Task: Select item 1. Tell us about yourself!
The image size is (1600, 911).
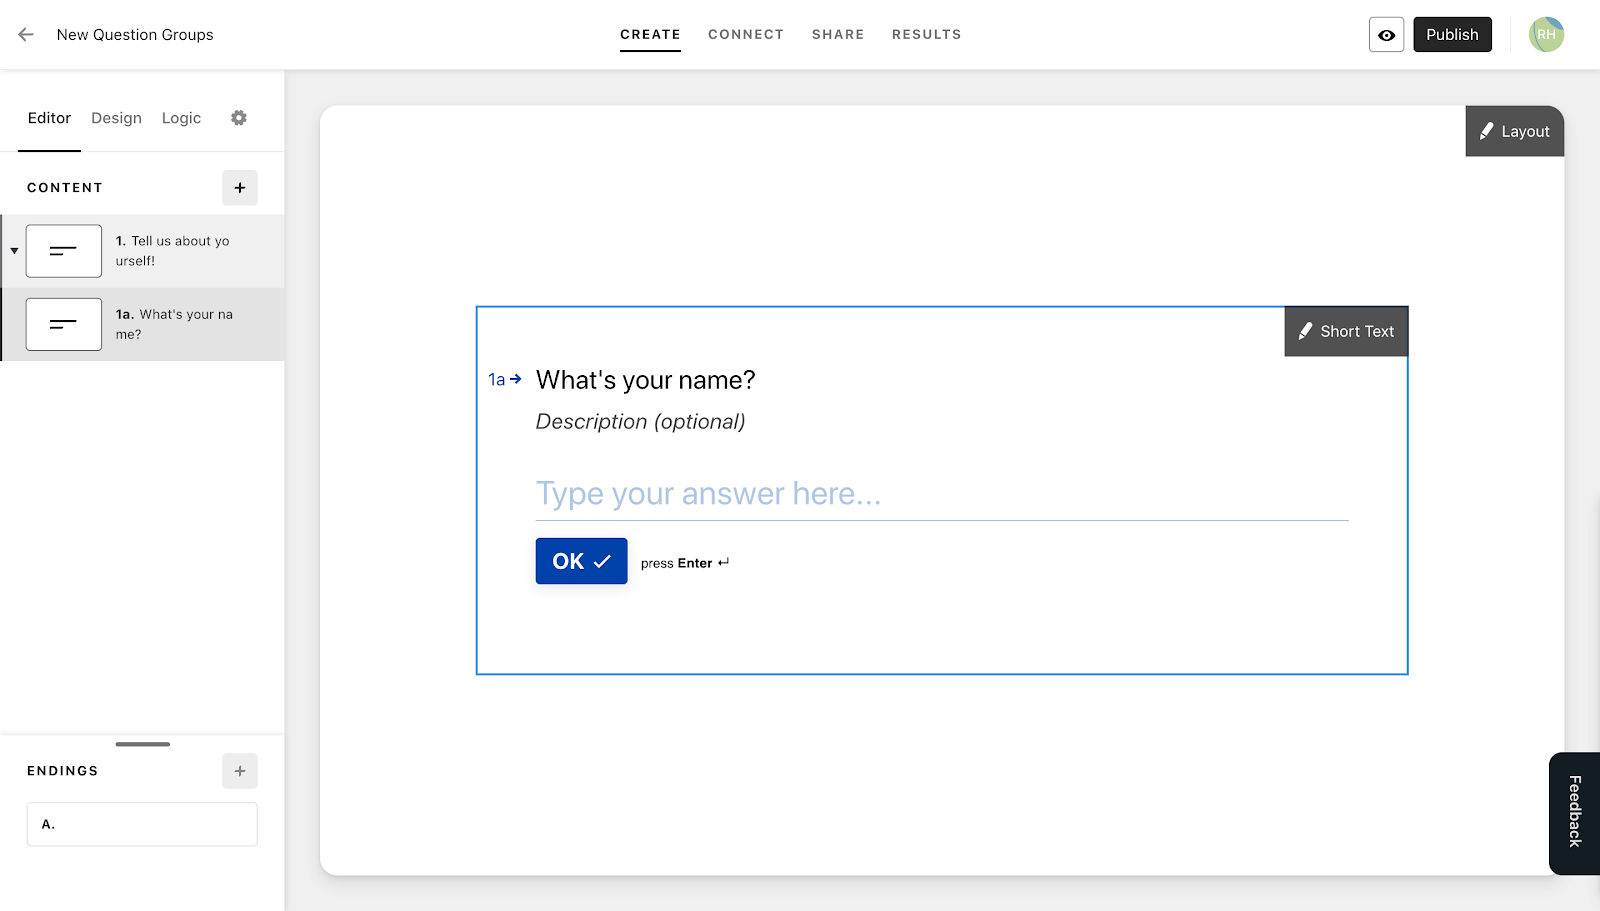Action: (143, 251)
